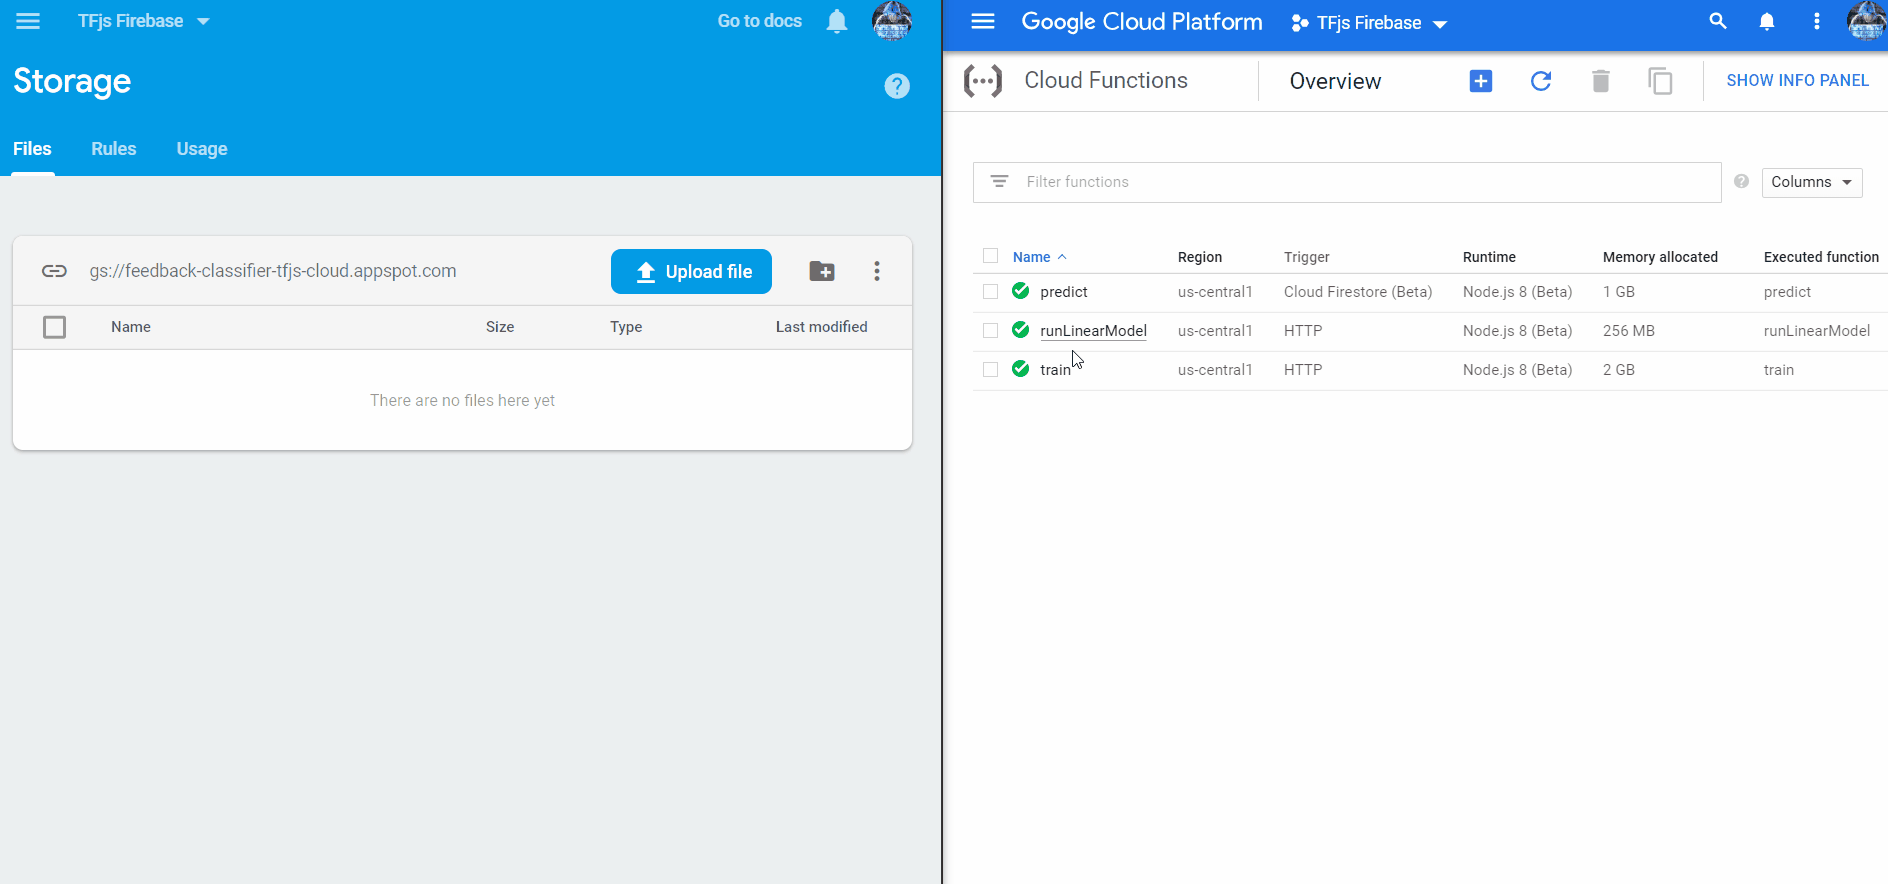This screenshot has width=1888, height=884.
Task: Open the Storage bucket overflow menu
Action: [x=877, y=271]
